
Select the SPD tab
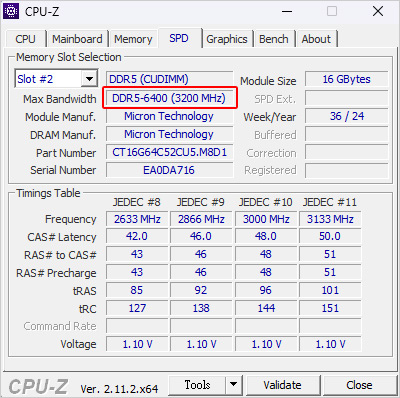(179, 38)
